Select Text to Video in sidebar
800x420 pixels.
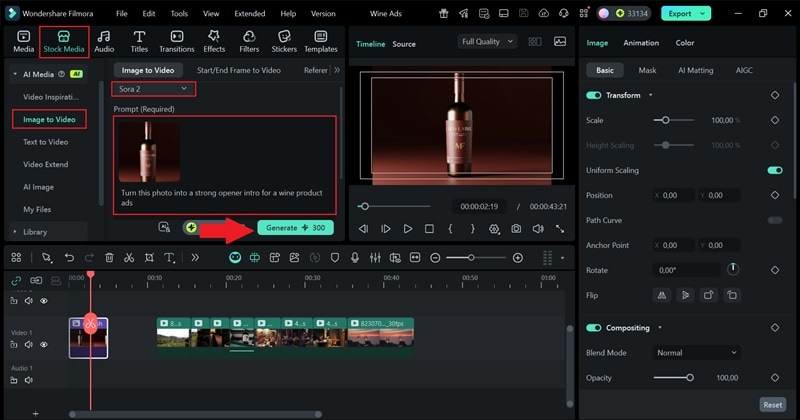pos(45,142)
